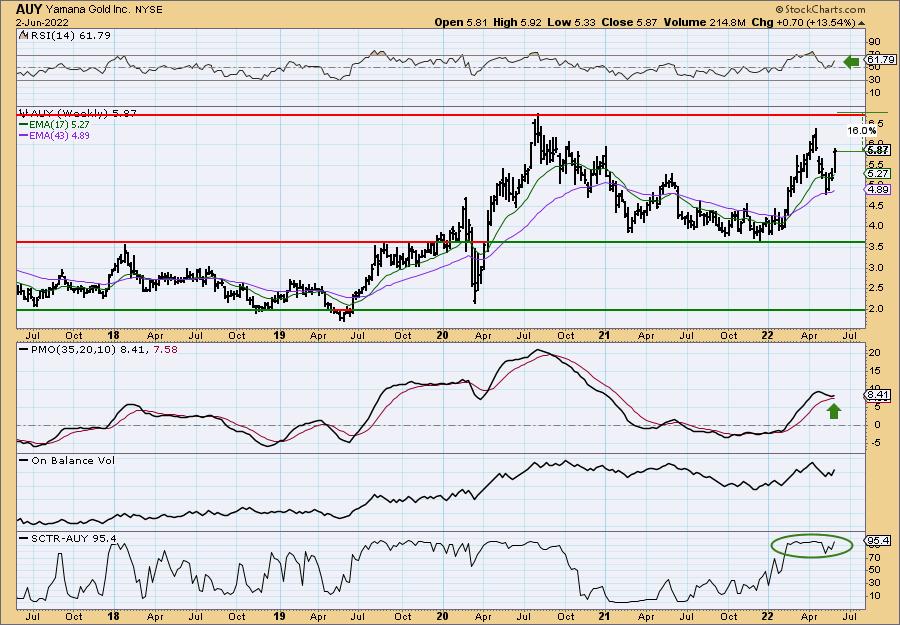Click year 18 on the price panel time axis

[x=113, y=335]
